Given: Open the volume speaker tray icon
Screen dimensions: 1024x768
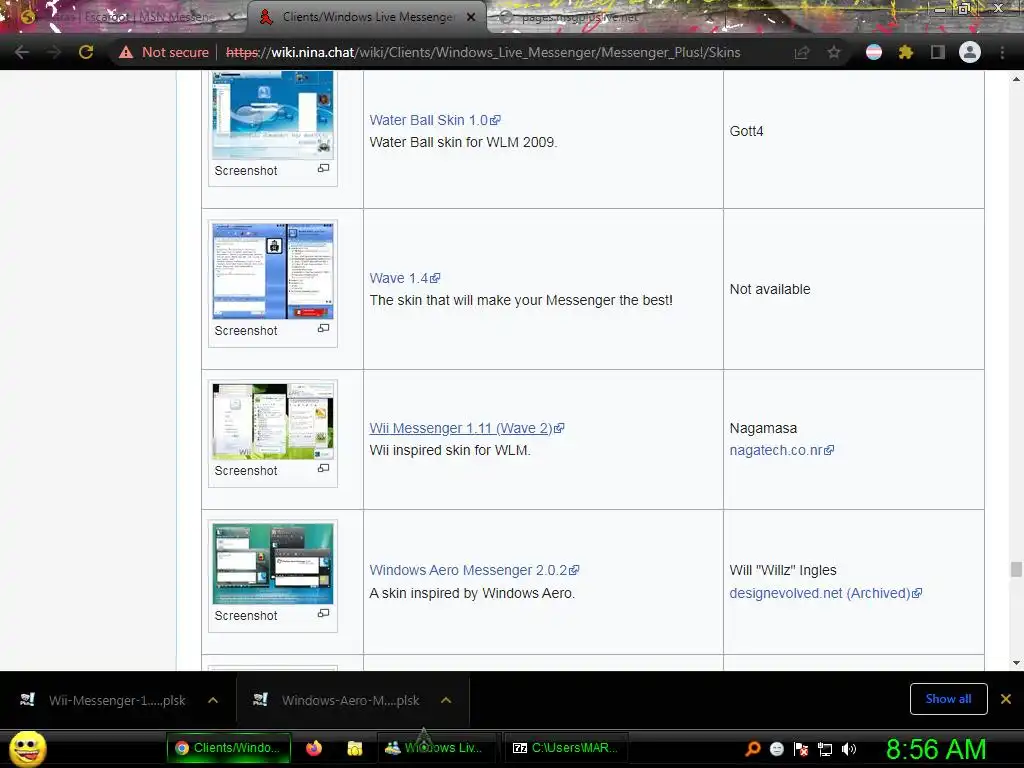Looking at the screenshot, I should click(849, 748).
